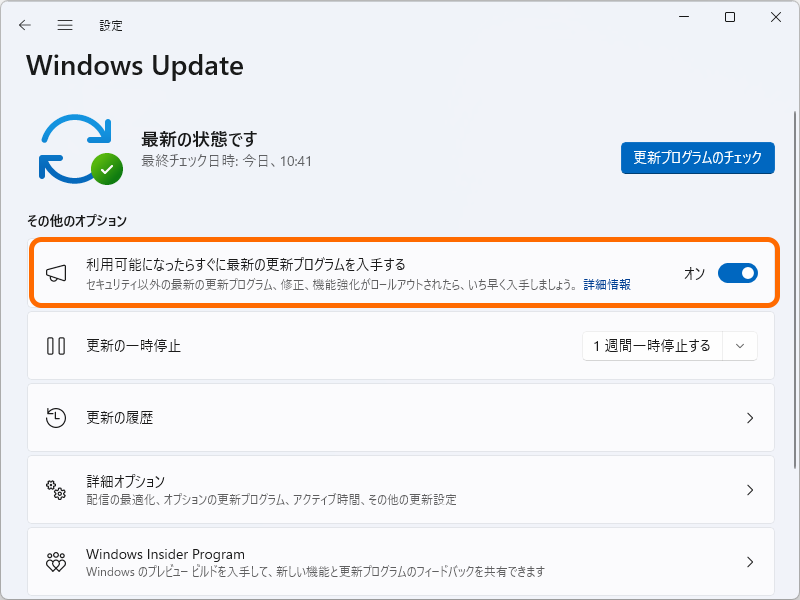Image resolution: width=800 pixels, height=600 pixels.
Task: Click the clock icon for 更新の履歴
Action: 57,418
